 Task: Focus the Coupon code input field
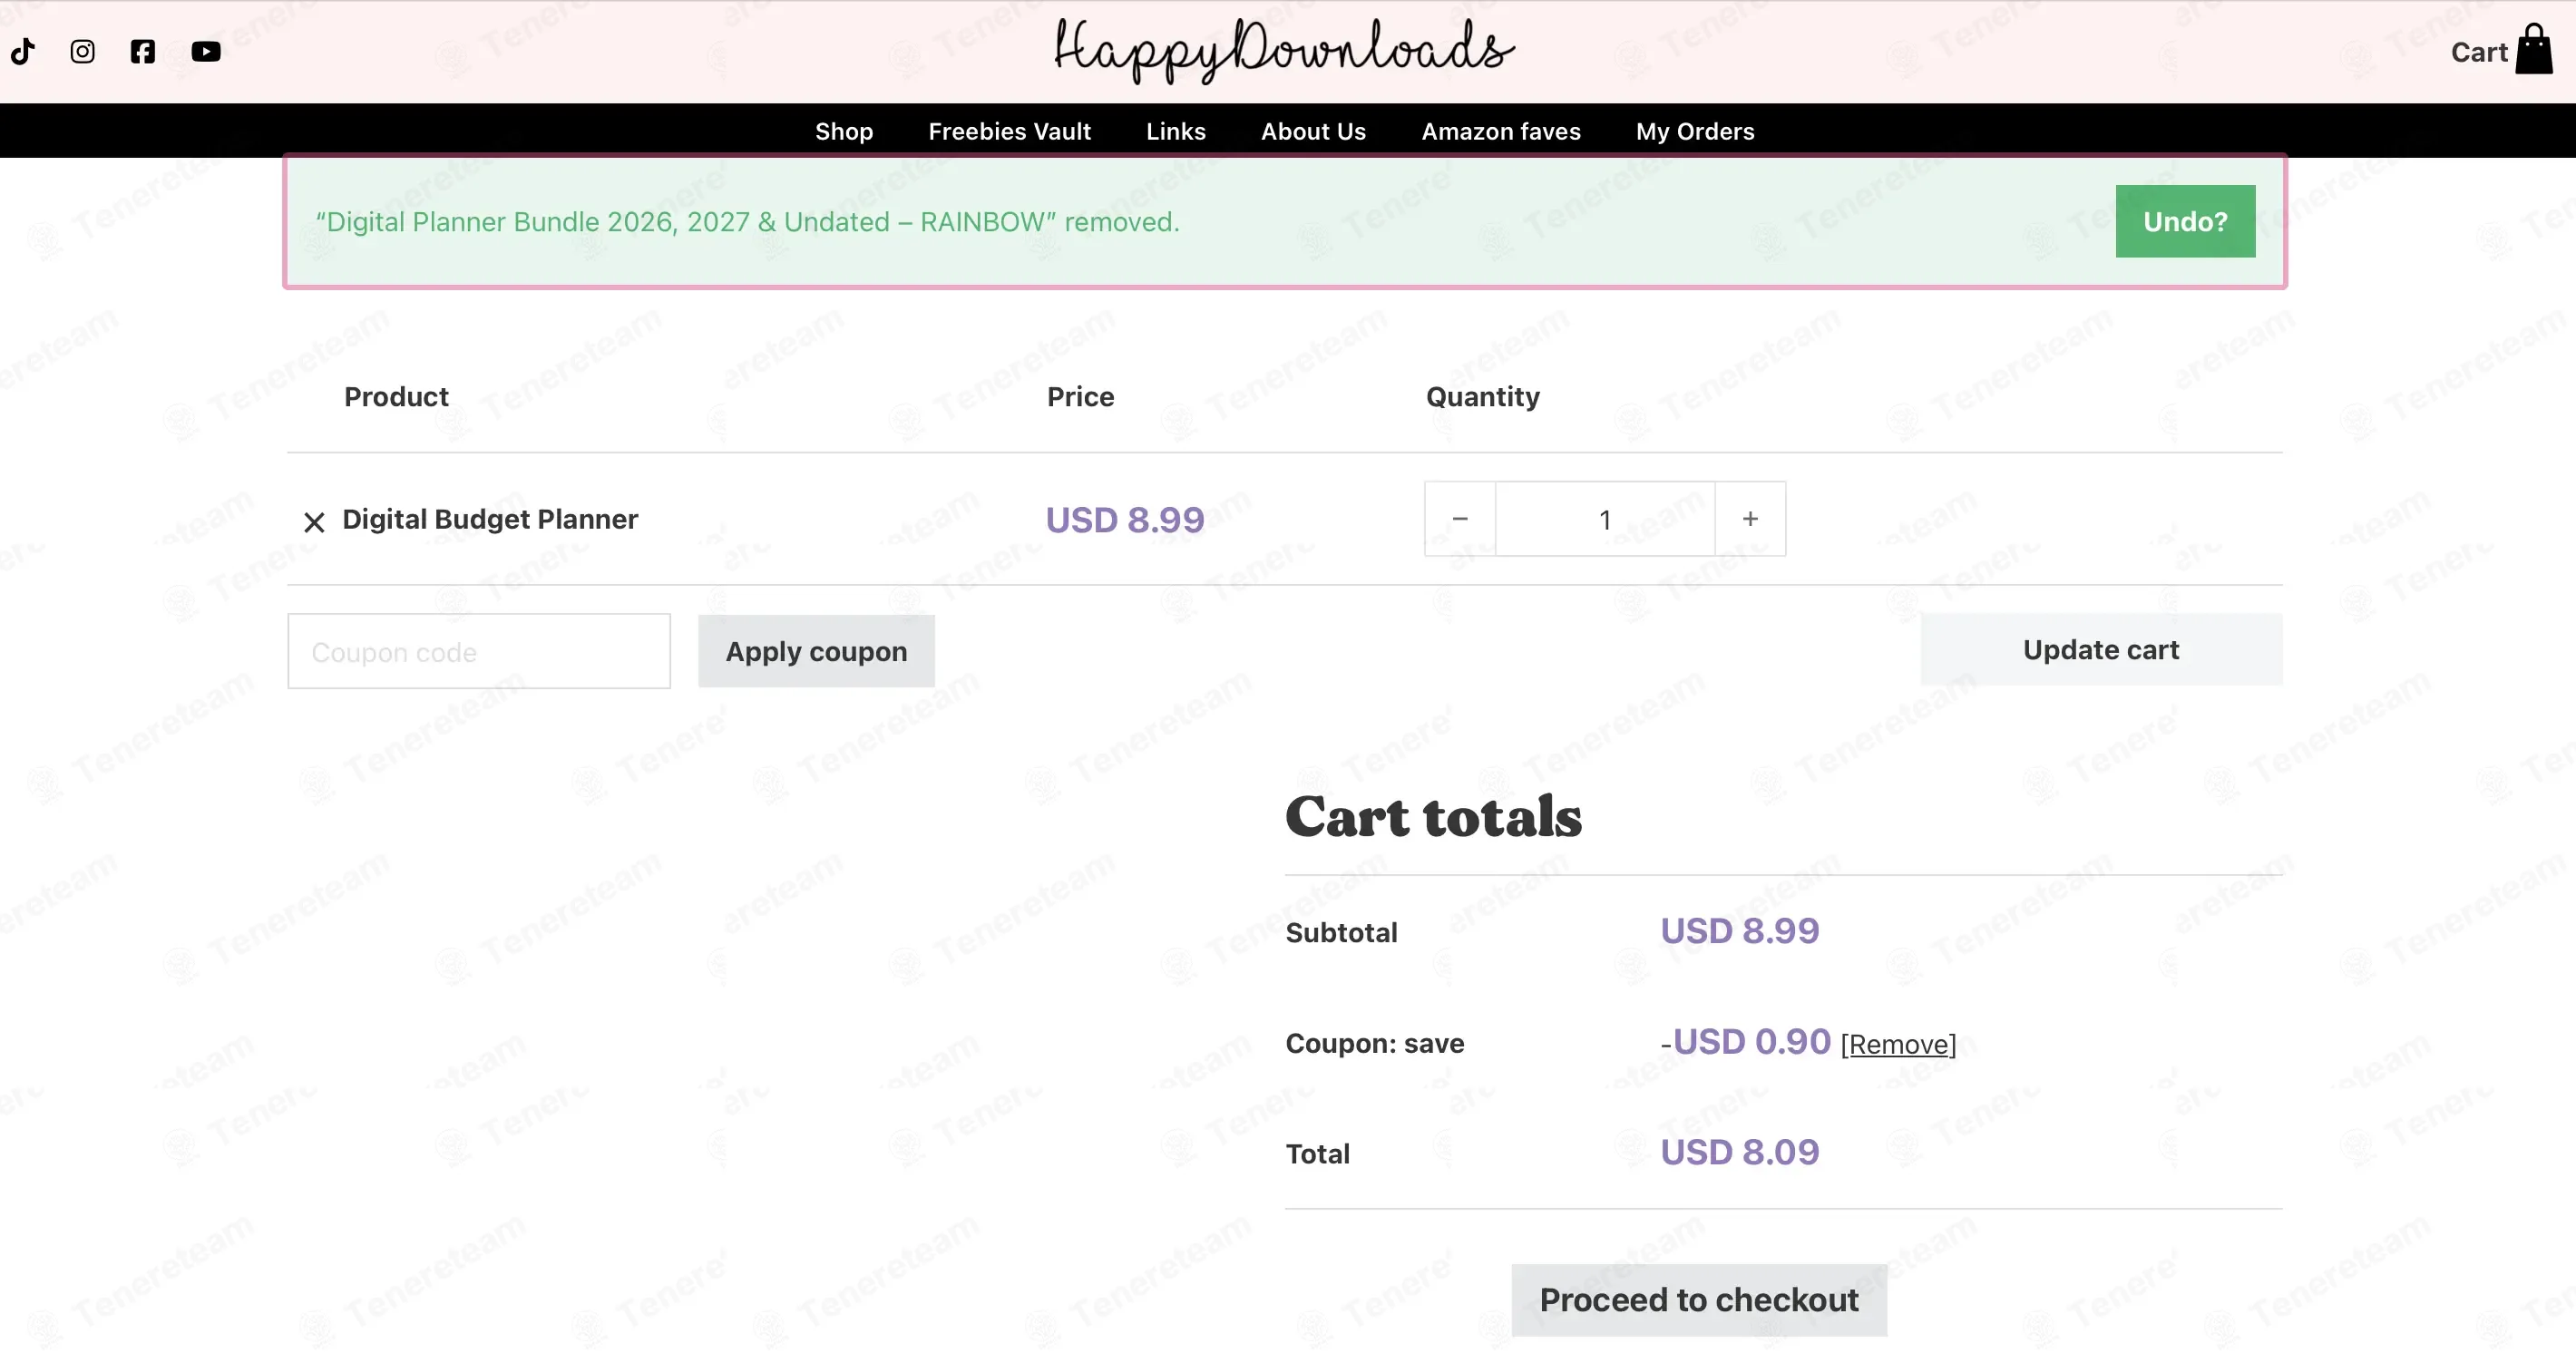pos(479,651)
